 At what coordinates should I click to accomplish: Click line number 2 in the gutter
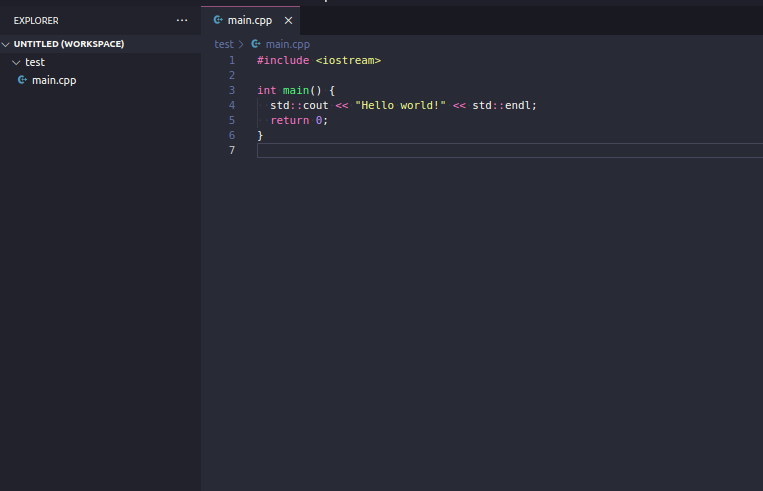232,75
